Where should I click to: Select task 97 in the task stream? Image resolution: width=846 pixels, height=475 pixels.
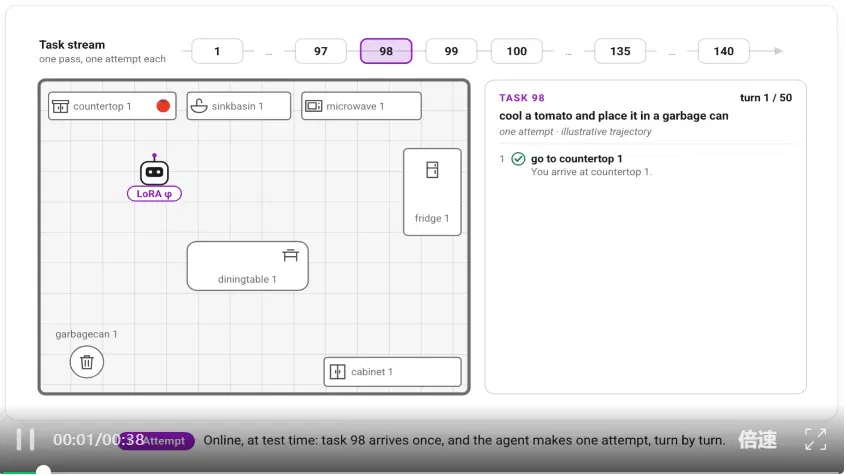(x=320, y=51)
